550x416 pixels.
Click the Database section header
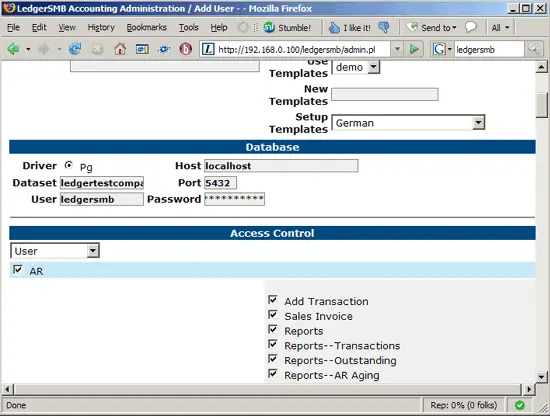tap(272, 147)
